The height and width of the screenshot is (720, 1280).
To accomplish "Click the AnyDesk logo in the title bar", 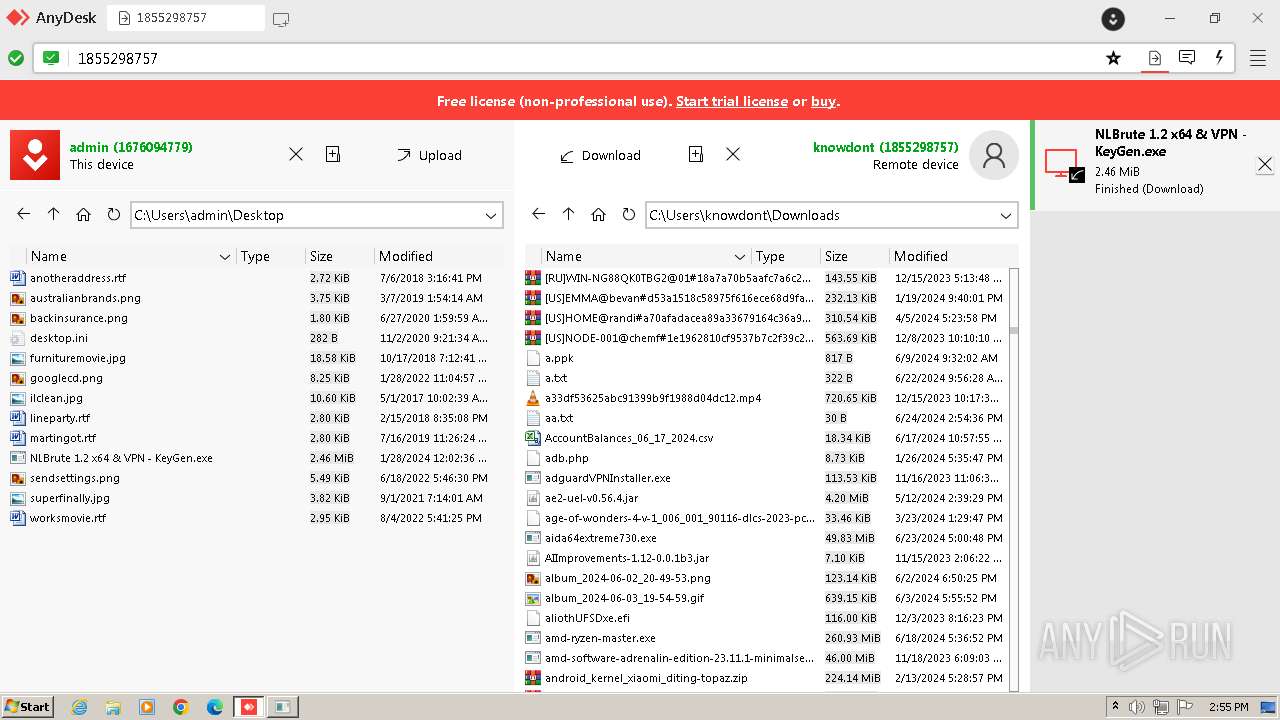I will tap(18, 18).
